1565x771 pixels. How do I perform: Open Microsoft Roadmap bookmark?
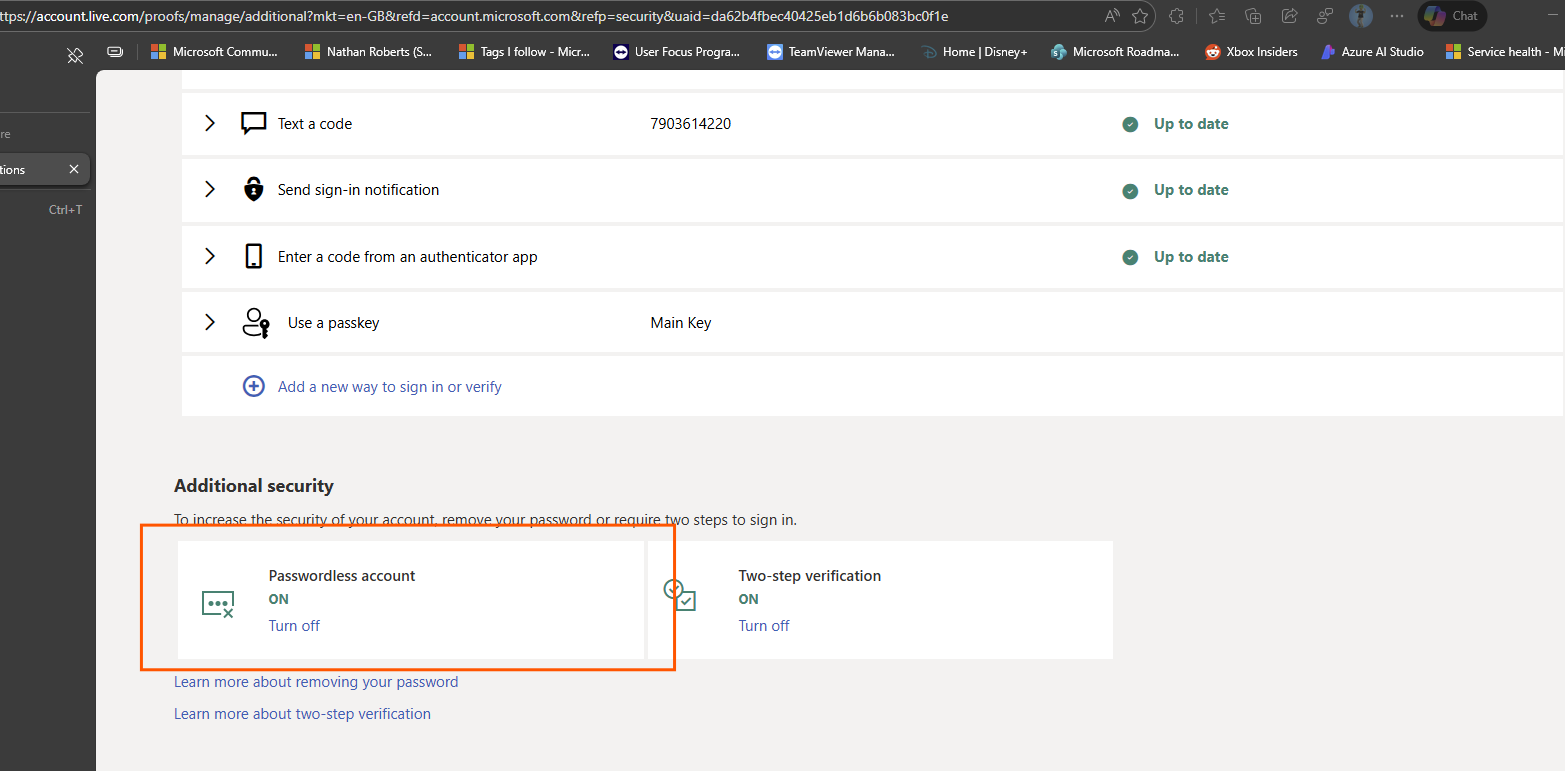tap(1116, 52)
